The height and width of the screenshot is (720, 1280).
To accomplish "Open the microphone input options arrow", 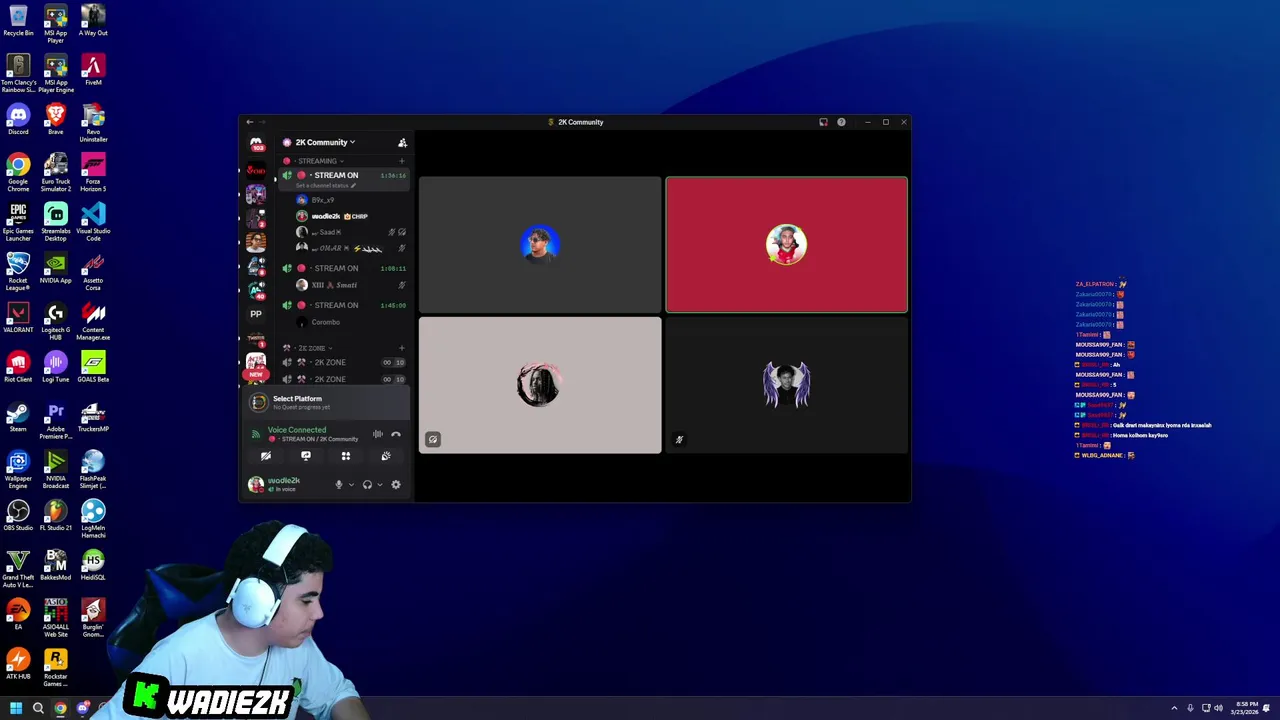I will 351,485.
